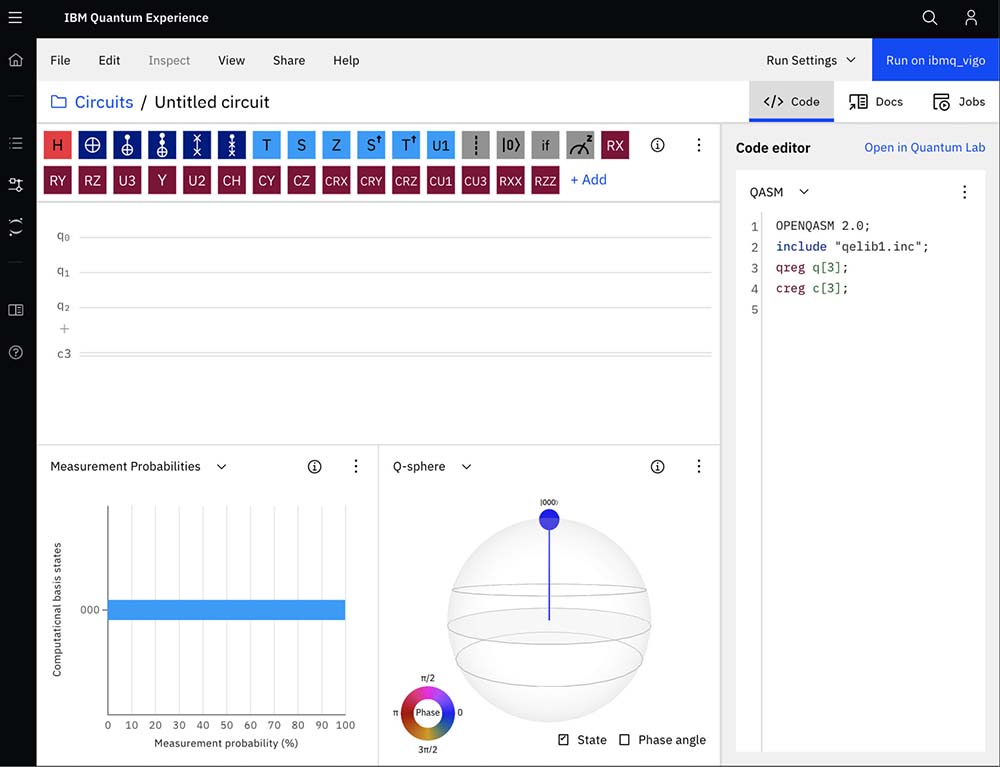Open the user profile icon
Image resolution: width=1000 pixels, height=767 pixels.
(971, 18)
